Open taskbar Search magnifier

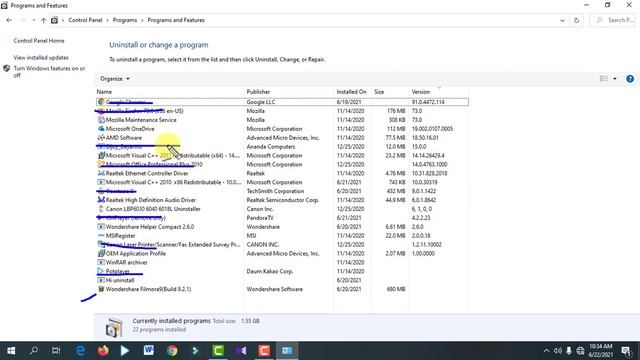[x=34, y=351]
